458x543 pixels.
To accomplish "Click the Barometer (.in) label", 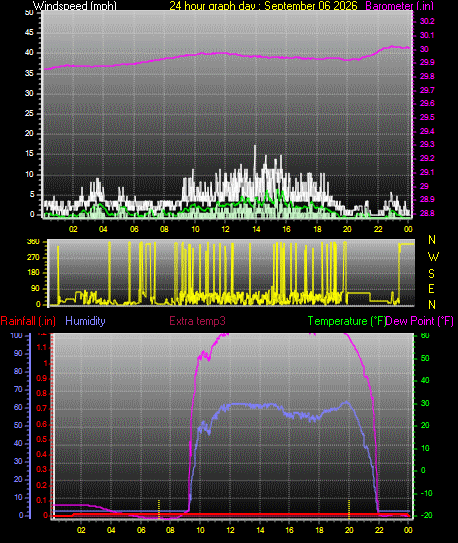I will coord(399,6).
